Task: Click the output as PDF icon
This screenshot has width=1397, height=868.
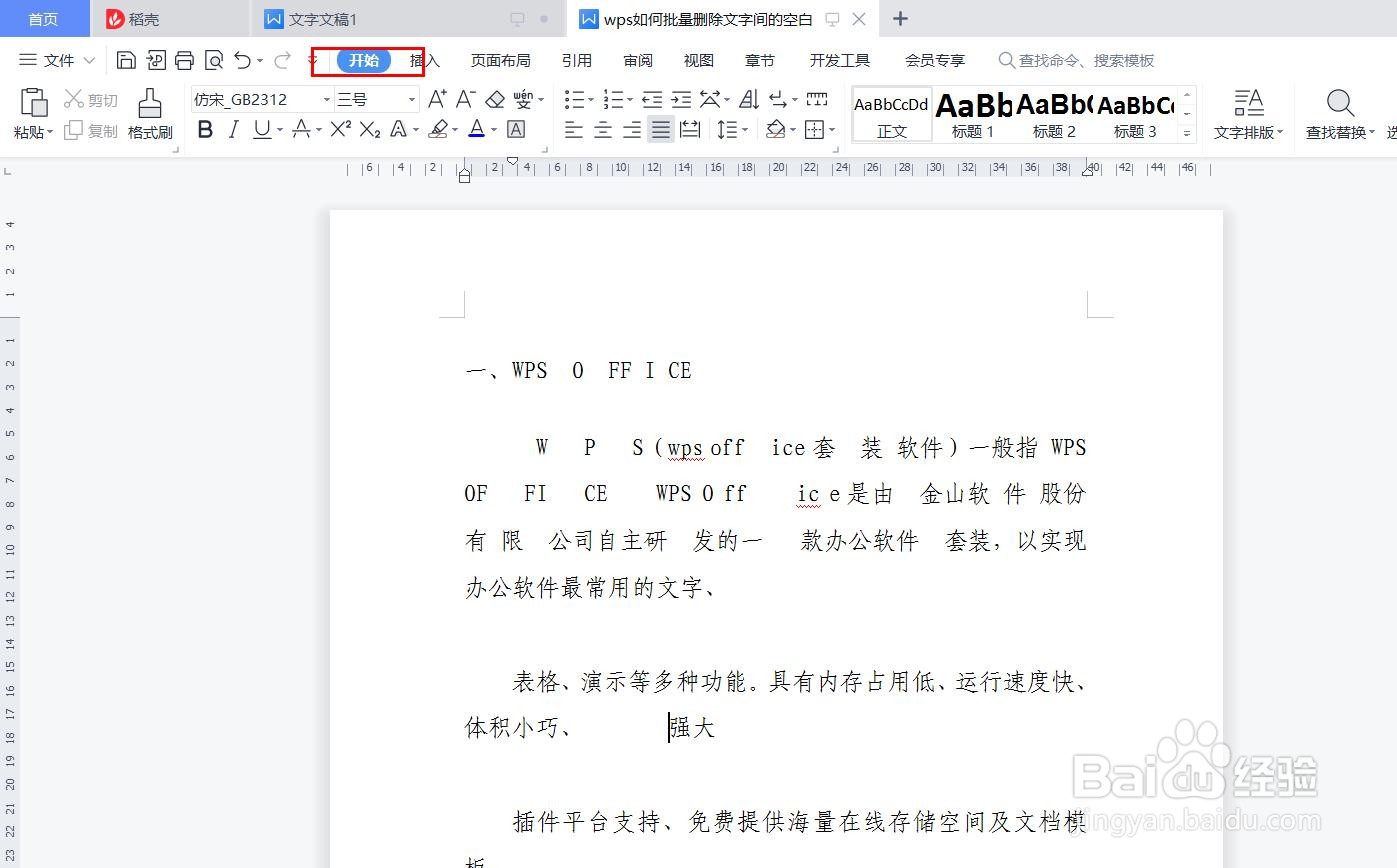Action: (155, 60)
